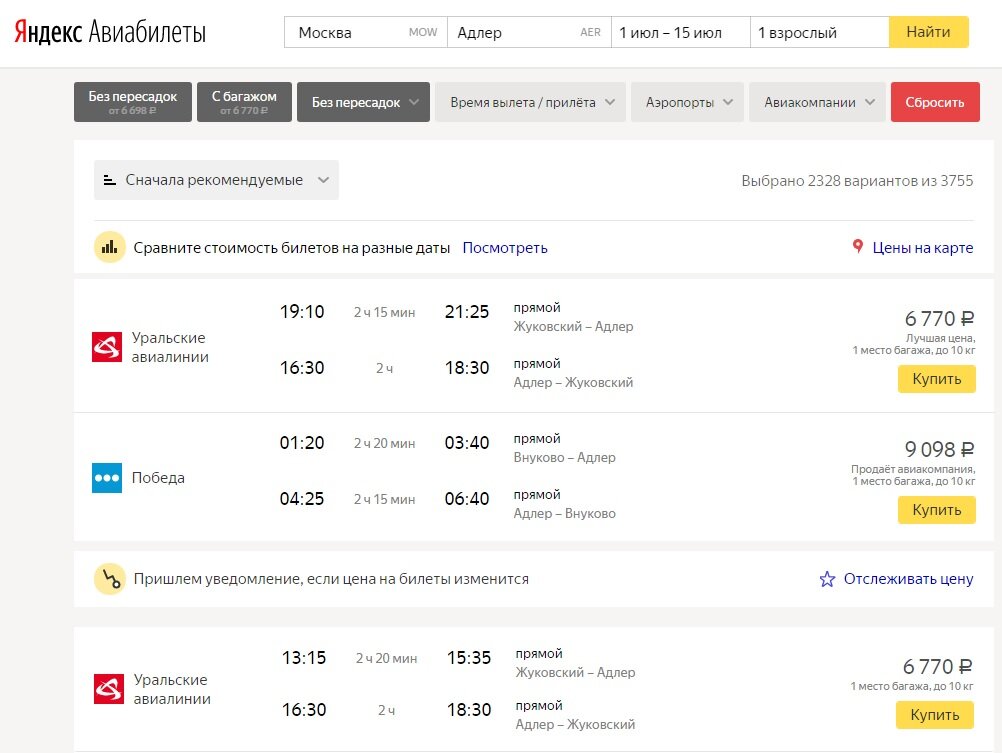This screenshot has height=753, width=1002.
Task: Click the map pin icon near Цены на карте
Action: point(858,246)
